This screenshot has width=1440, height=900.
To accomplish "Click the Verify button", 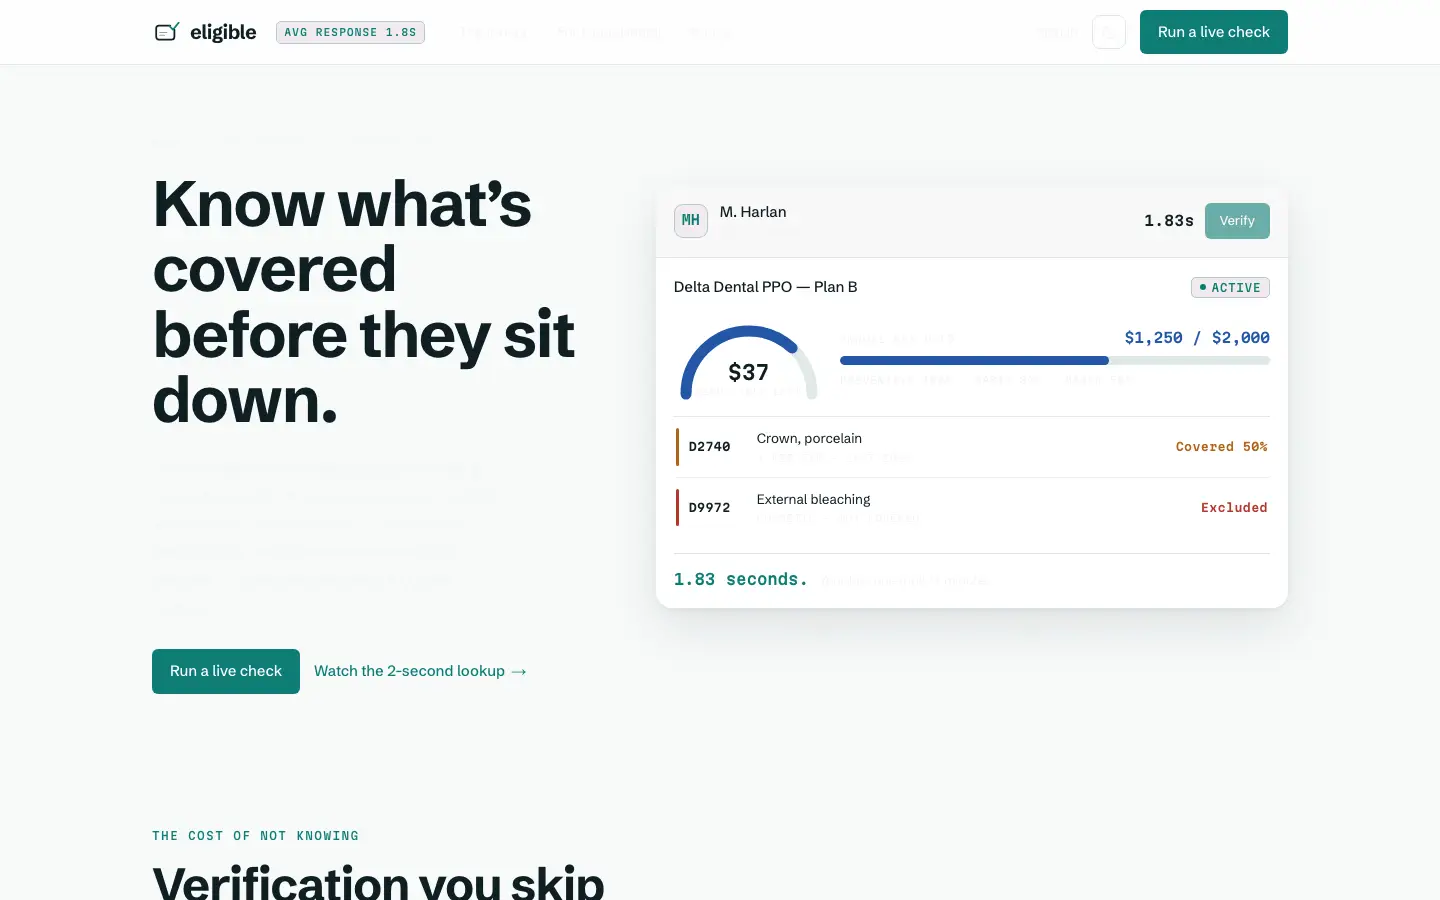I will [1237, 221].
